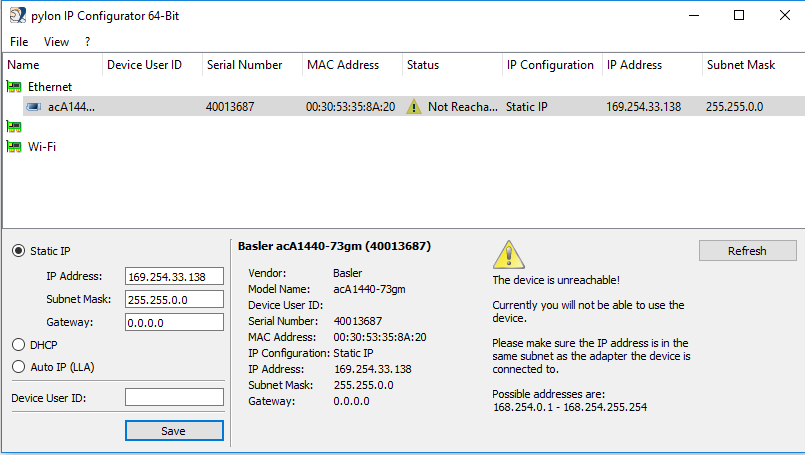Click the Vendor value Basler
Screen dimensions: 805x455
(348, 273)
